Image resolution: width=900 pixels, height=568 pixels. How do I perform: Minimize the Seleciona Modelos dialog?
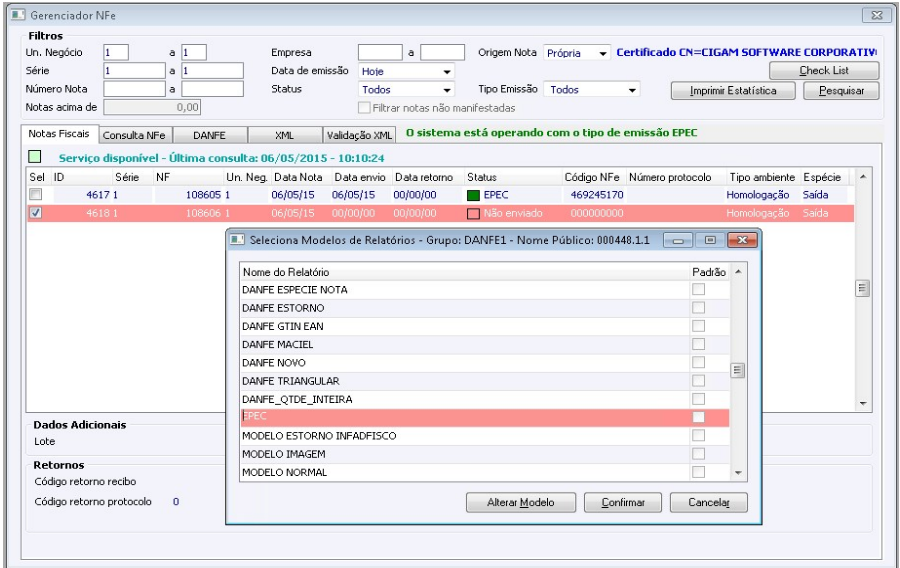[676, 241]
